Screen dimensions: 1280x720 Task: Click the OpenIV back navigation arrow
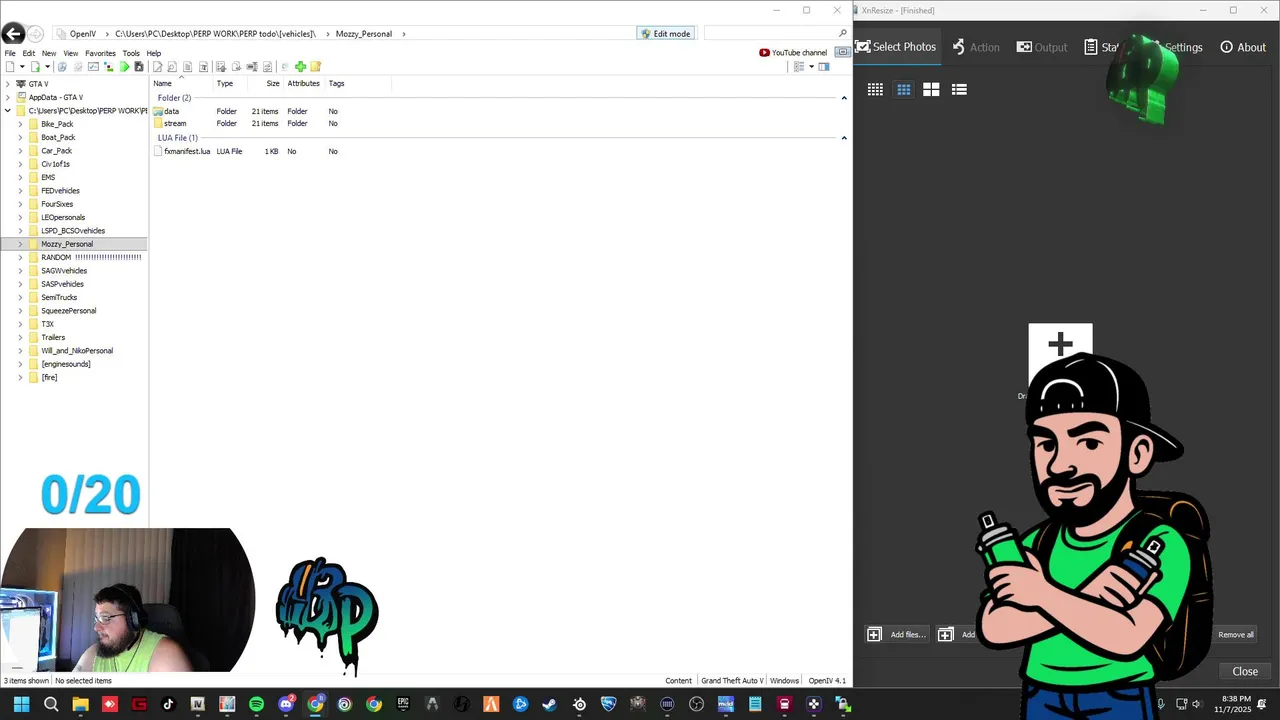13,34
